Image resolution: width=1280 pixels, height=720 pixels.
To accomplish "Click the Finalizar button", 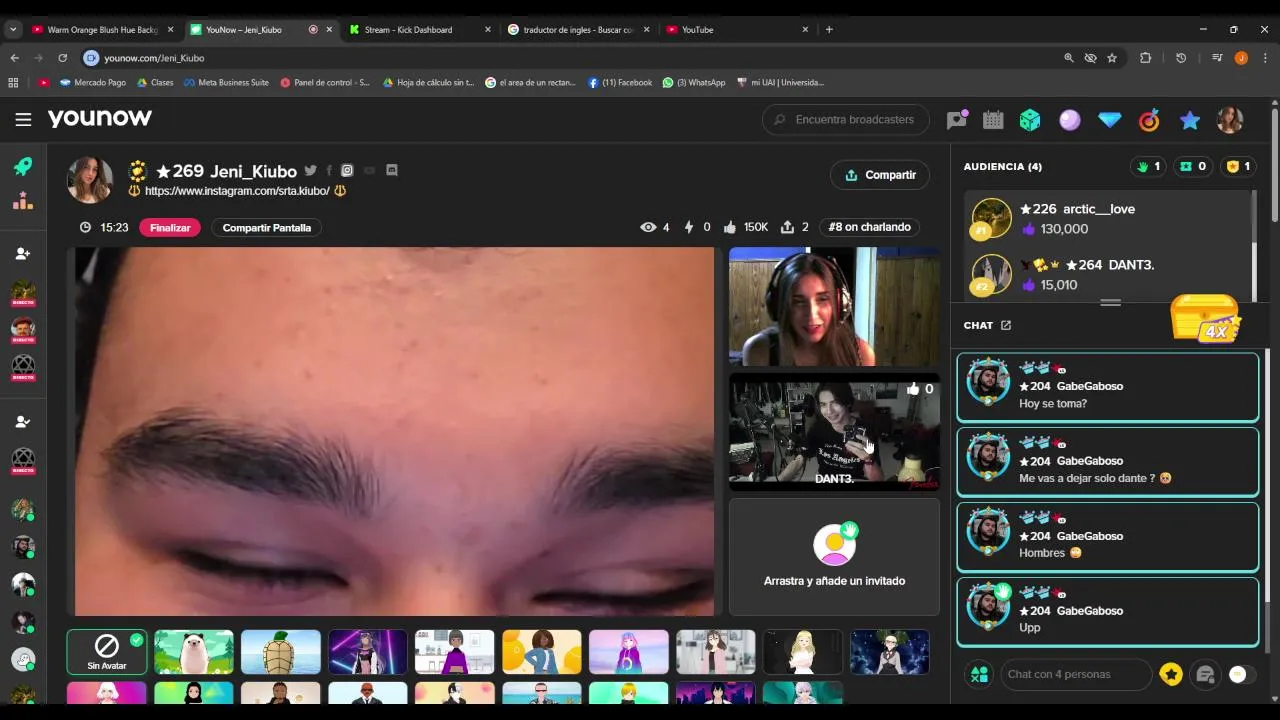I will click(x=170, y=228).
